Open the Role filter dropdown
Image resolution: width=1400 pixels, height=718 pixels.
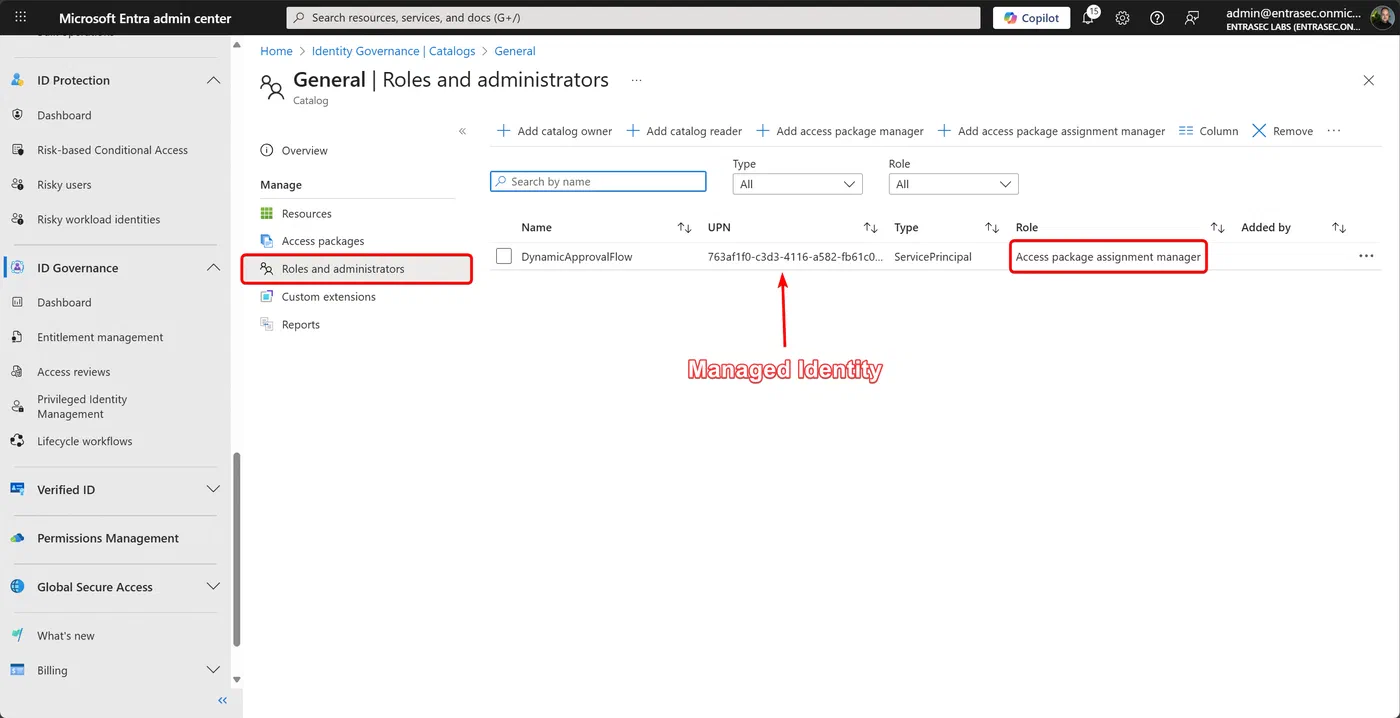click(953, 184)
